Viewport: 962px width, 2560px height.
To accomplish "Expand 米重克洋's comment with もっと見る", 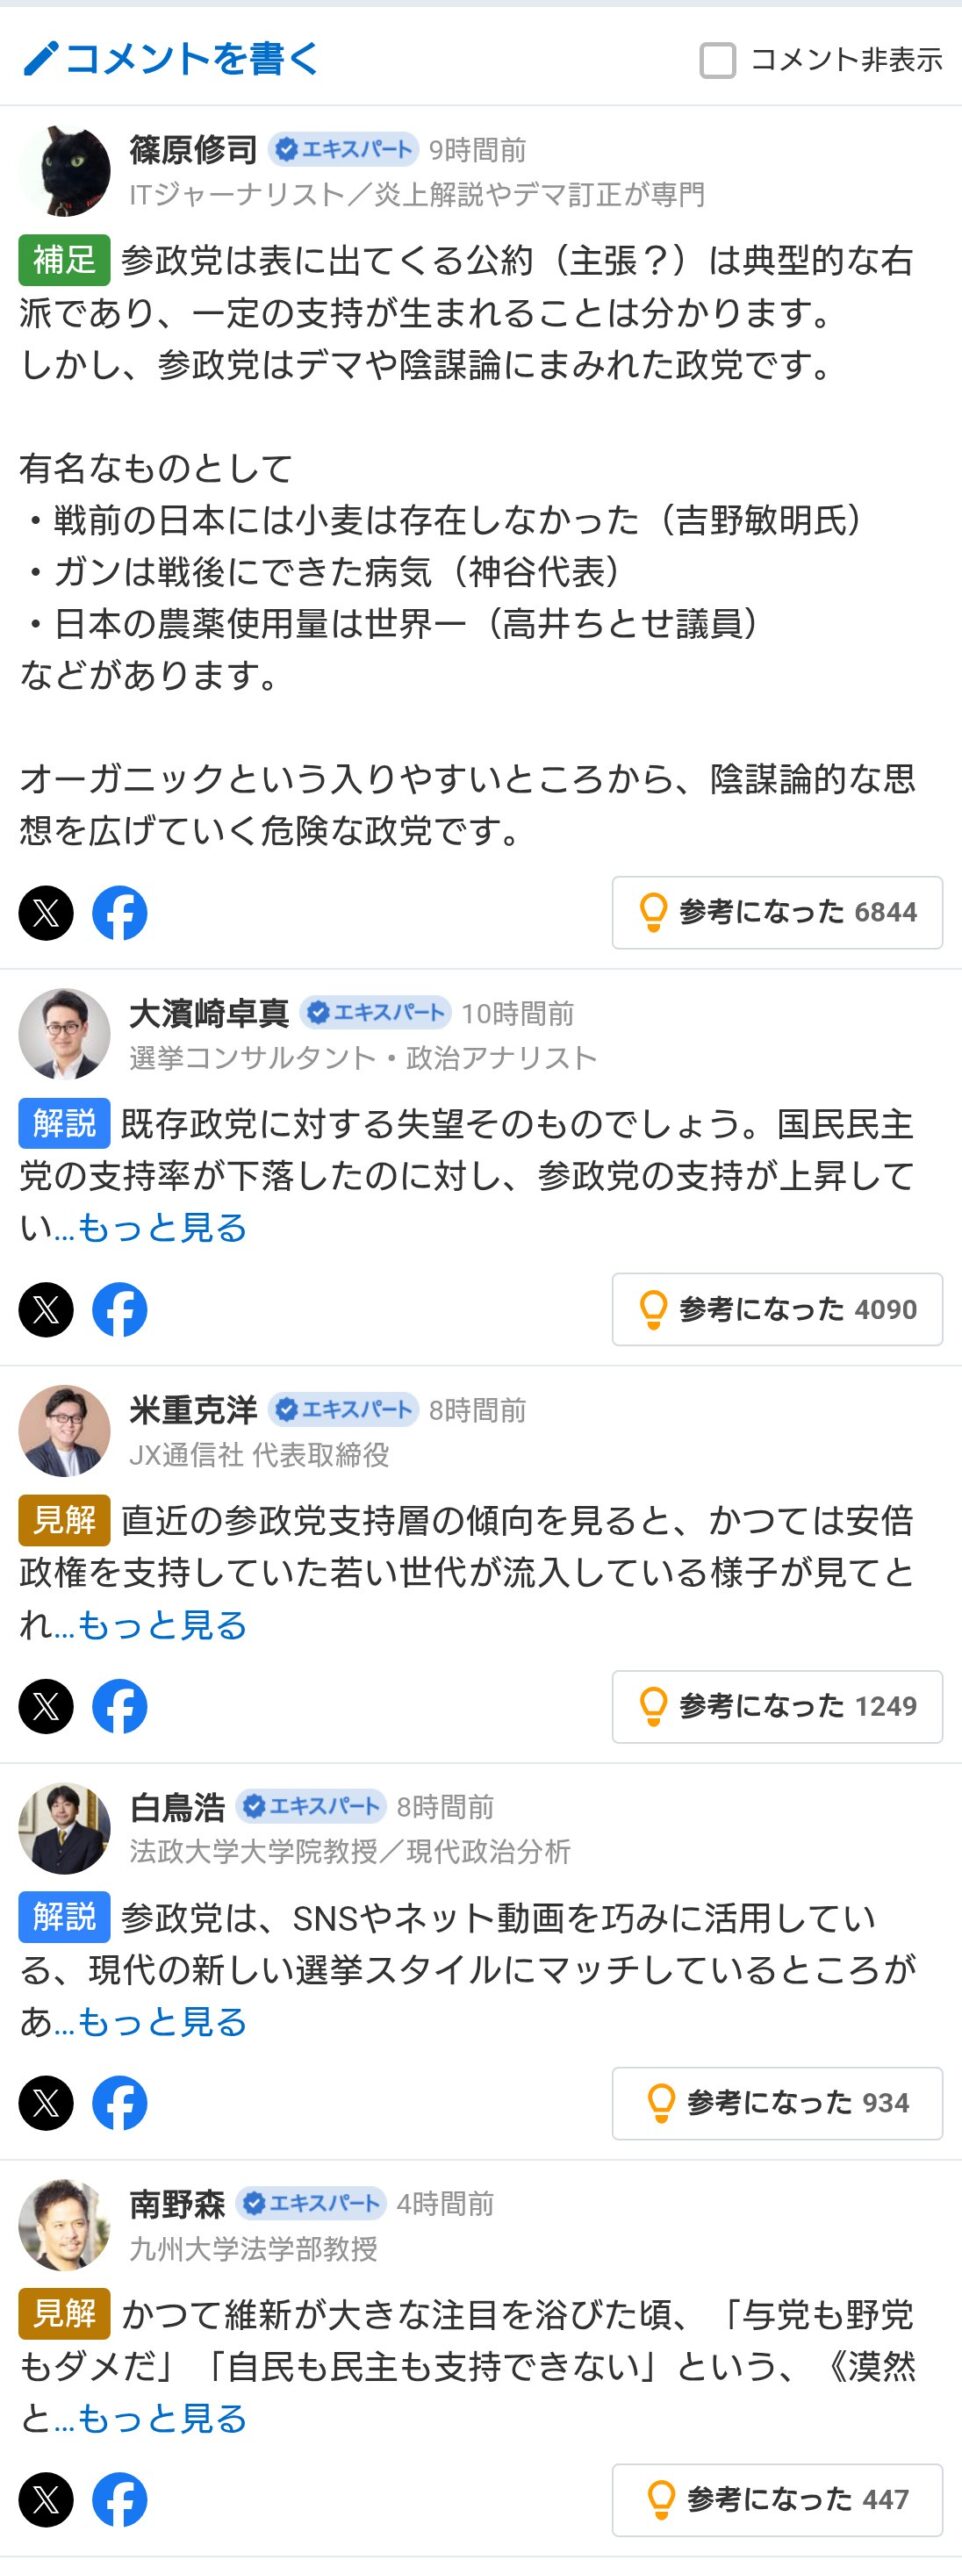I will (x=162, y=1625).
